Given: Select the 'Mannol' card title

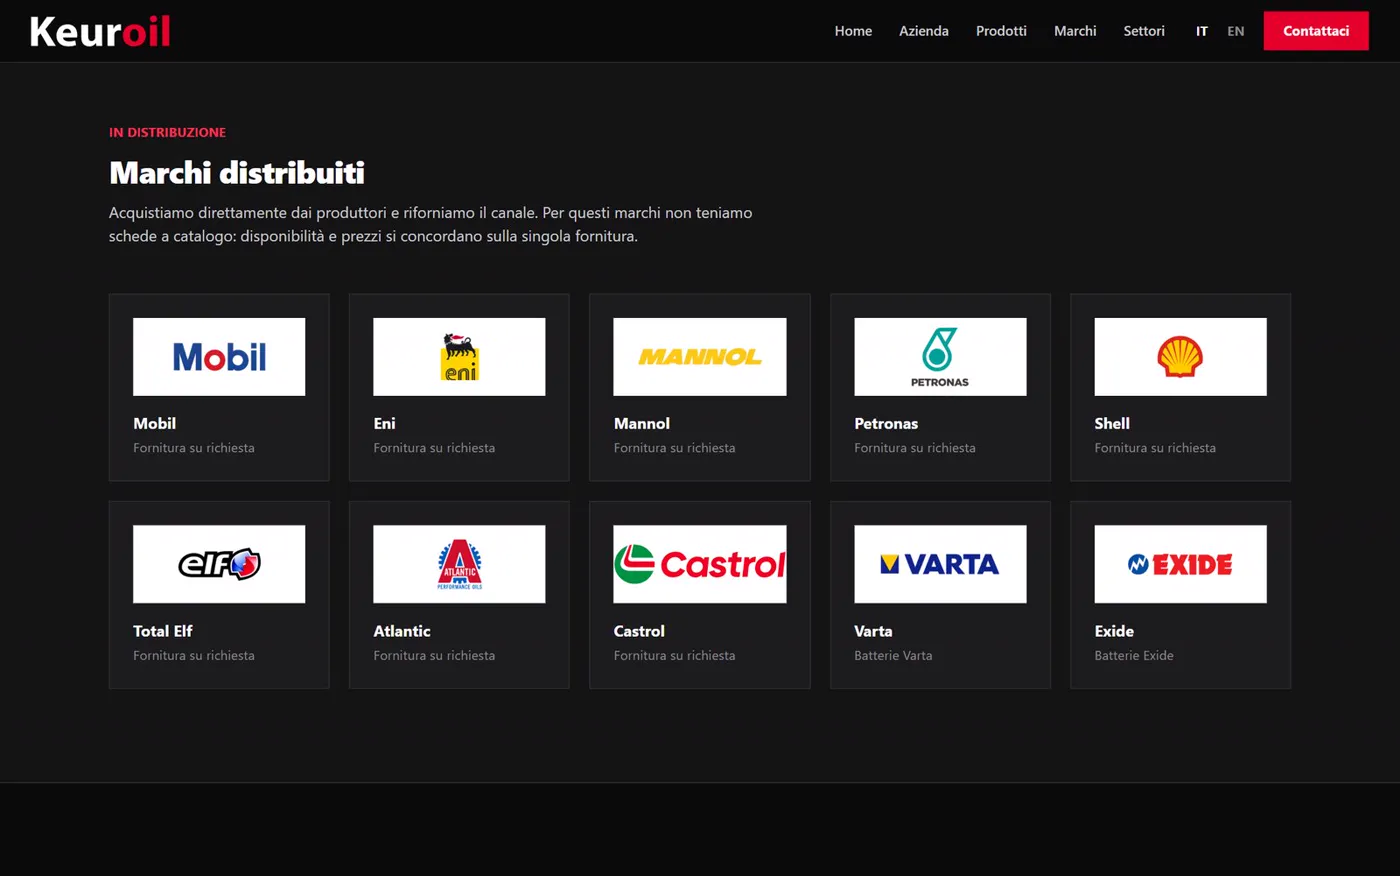Looking at the screenshot, I should coord(642,424).
